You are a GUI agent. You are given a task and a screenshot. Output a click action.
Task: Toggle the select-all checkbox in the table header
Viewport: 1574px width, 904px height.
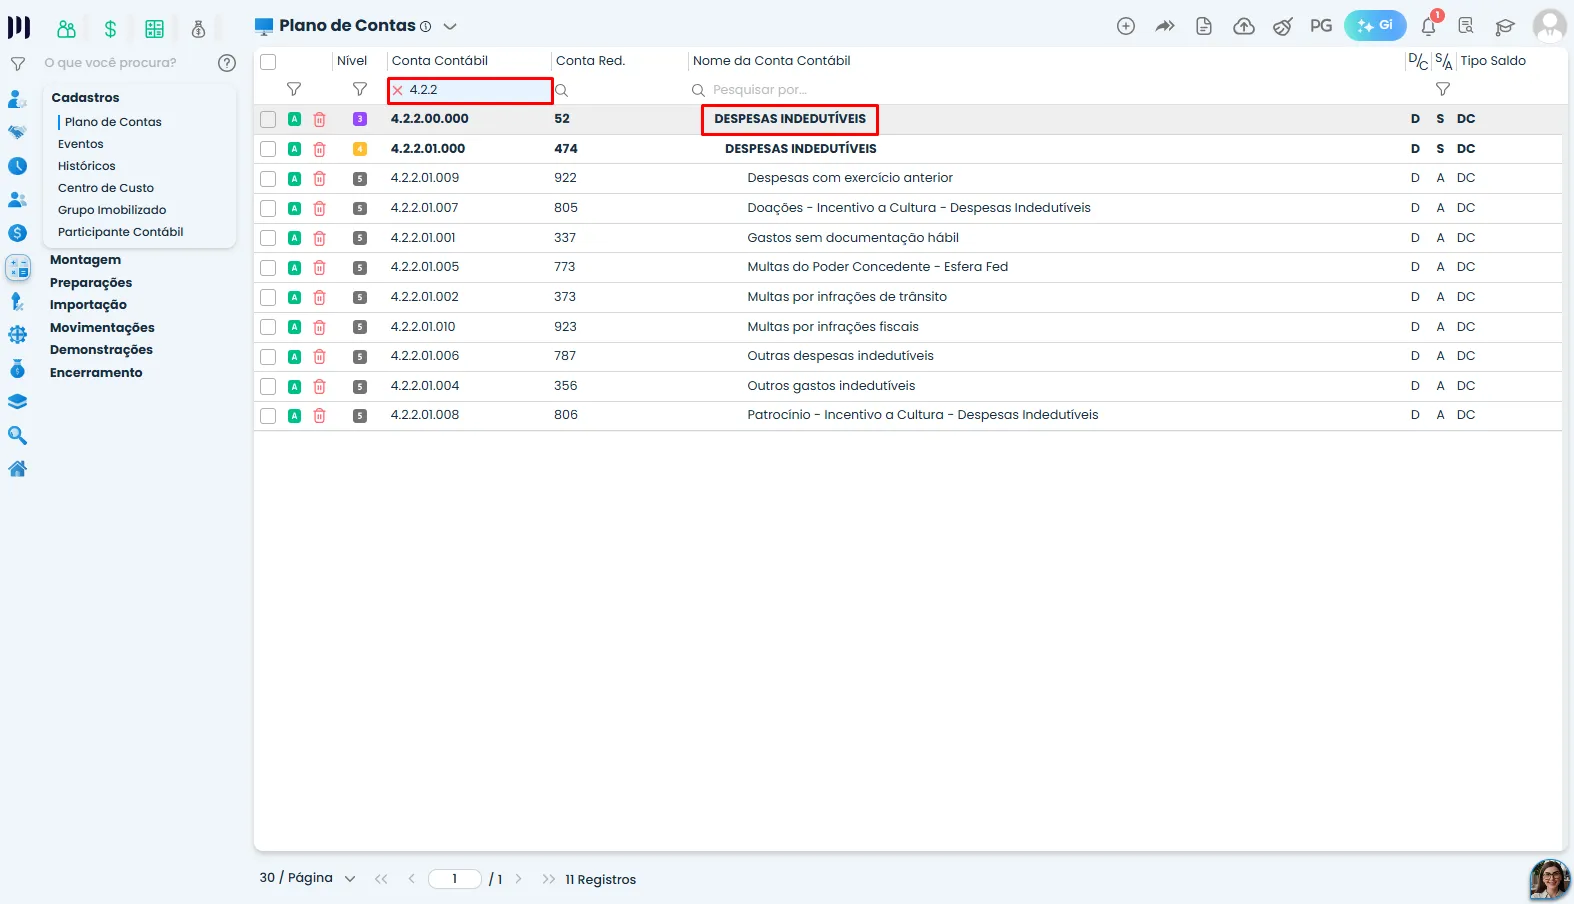(268, 62)
